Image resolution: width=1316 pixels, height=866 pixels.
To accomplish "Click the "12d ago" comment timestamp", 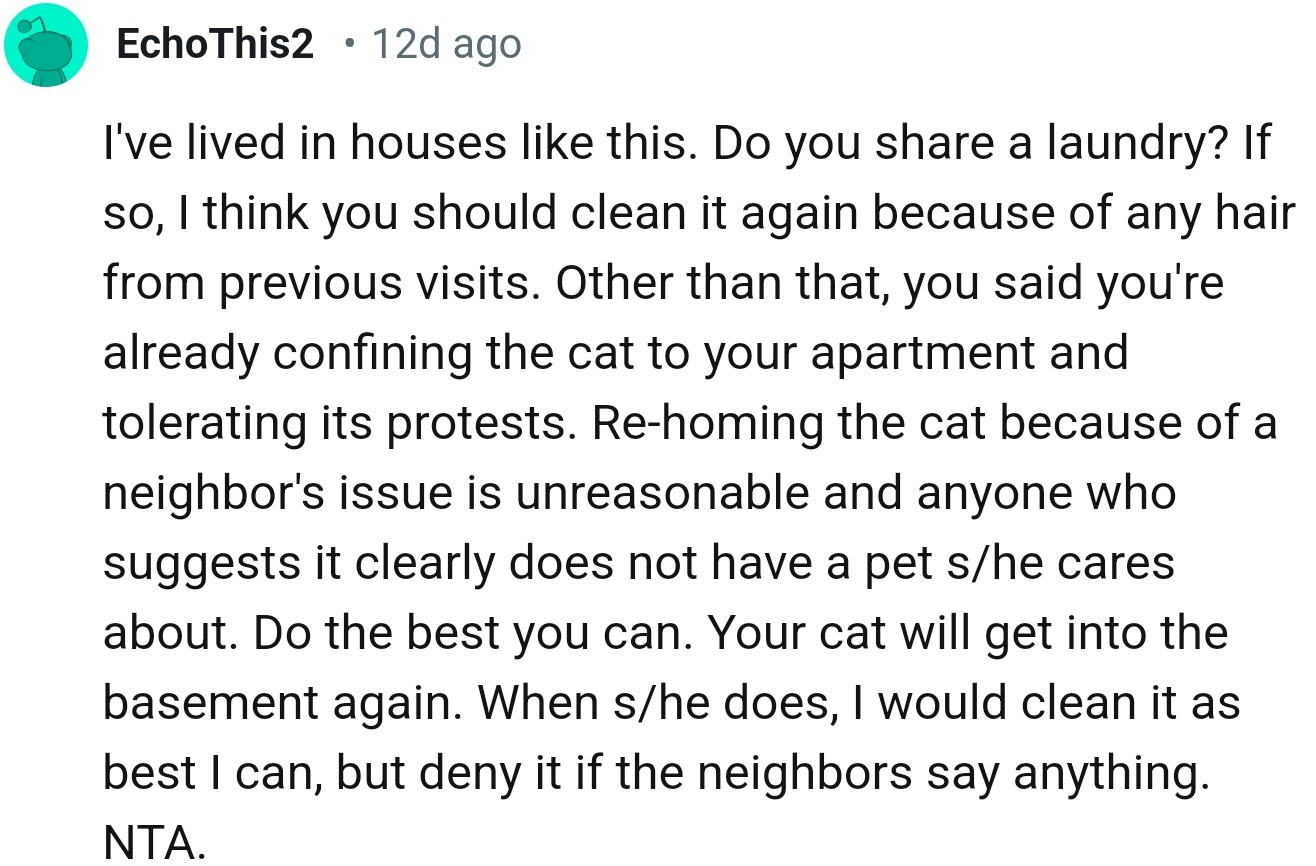I will click(x=446, y=44).
